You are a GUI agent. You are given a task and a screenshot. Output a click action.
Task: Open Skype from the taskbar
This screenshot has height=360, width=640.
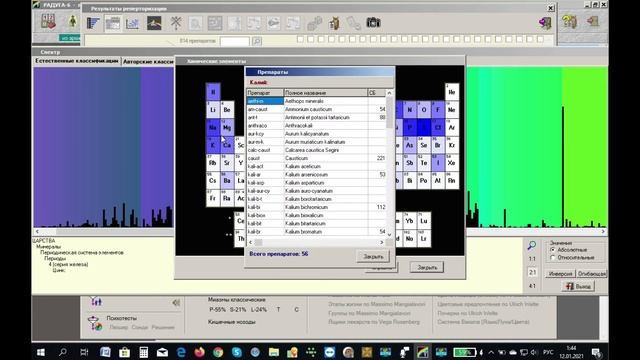click(237, 352)
